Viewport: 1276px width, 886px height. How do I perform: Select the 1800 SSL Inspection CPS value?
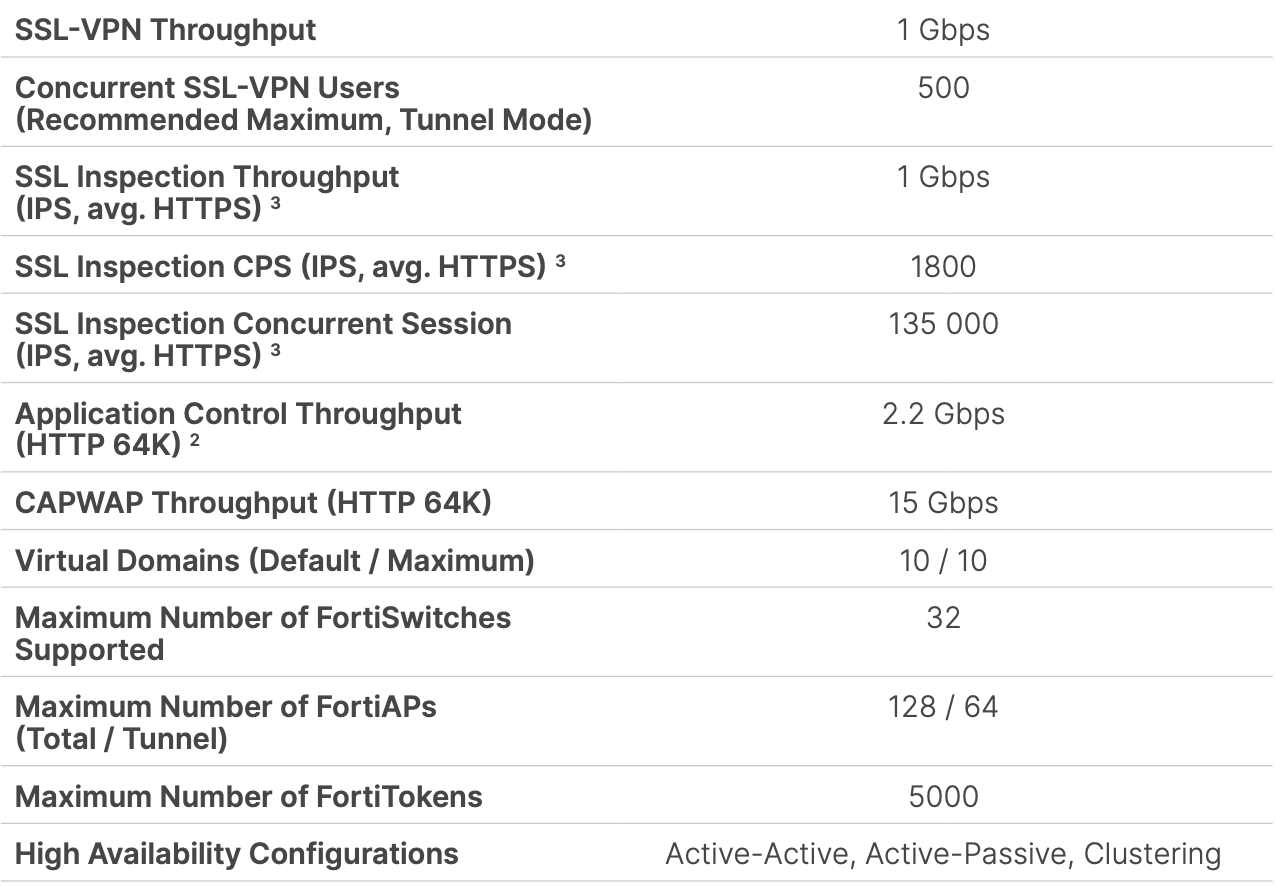943,266
